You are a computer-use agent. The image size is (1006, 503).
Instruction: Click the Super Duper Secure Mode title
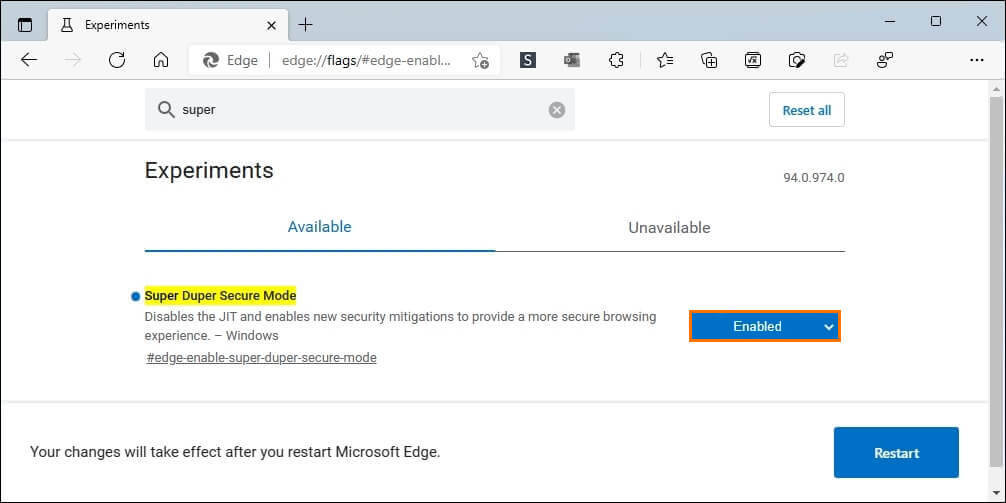pyautogui.click(x=221, y=296)
